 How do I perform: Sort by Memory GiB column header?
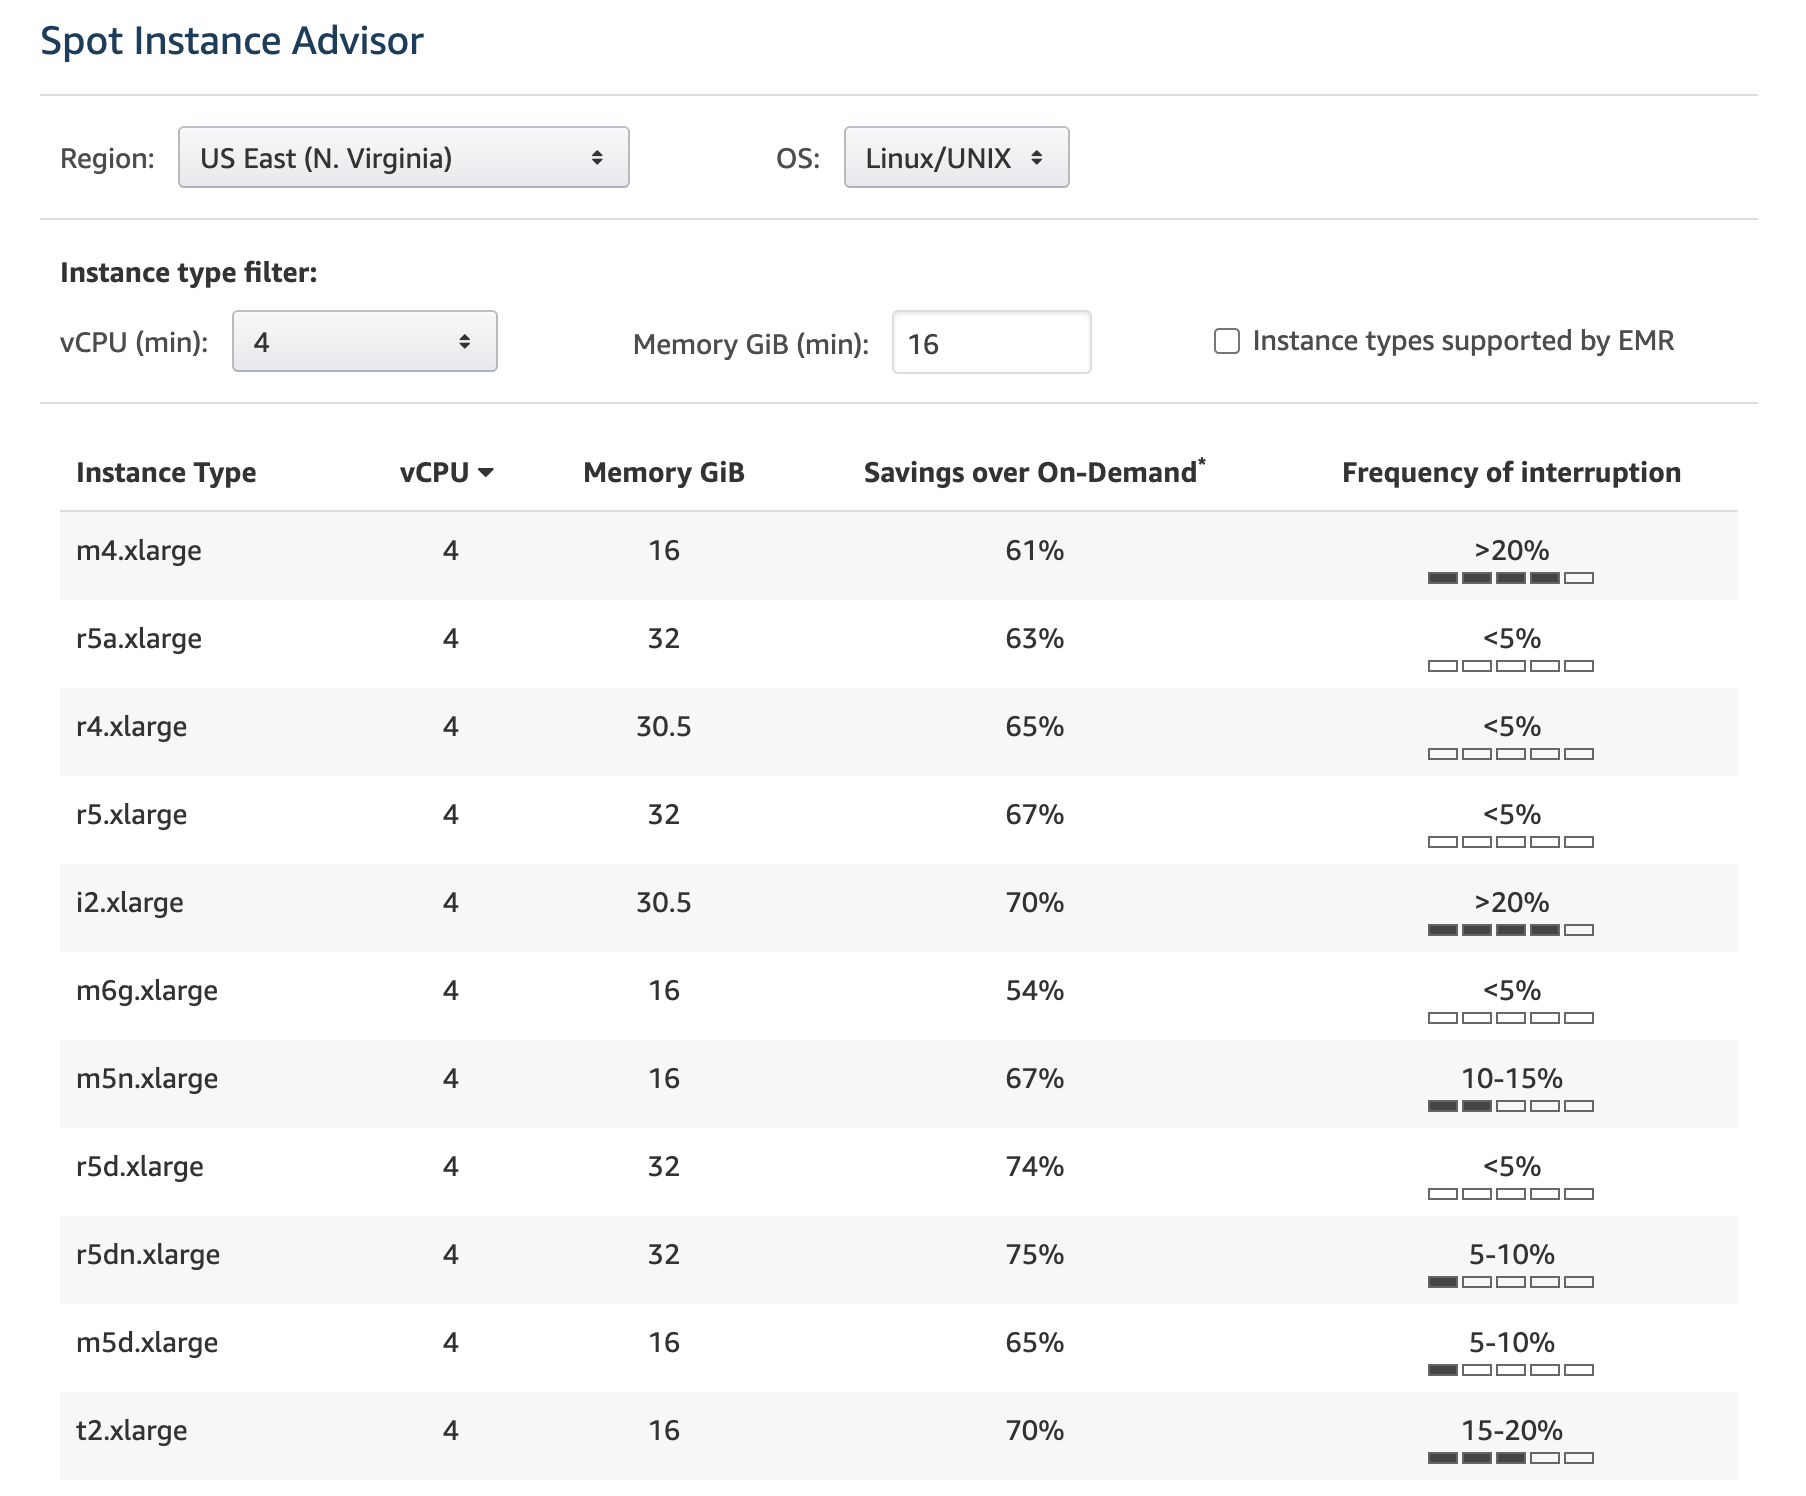(664, 473)
